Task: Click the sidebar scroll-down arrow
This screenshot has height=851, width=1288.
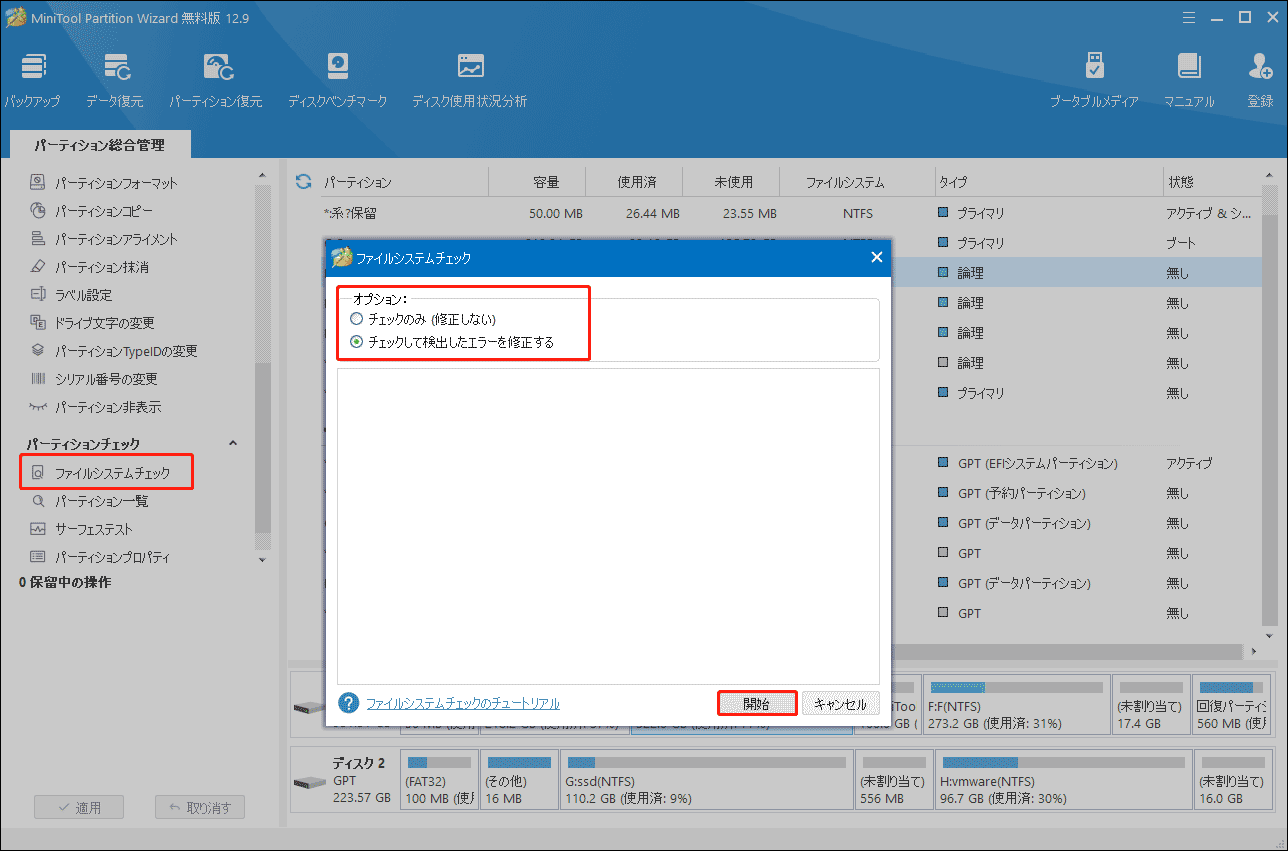Action: [262, 560]
